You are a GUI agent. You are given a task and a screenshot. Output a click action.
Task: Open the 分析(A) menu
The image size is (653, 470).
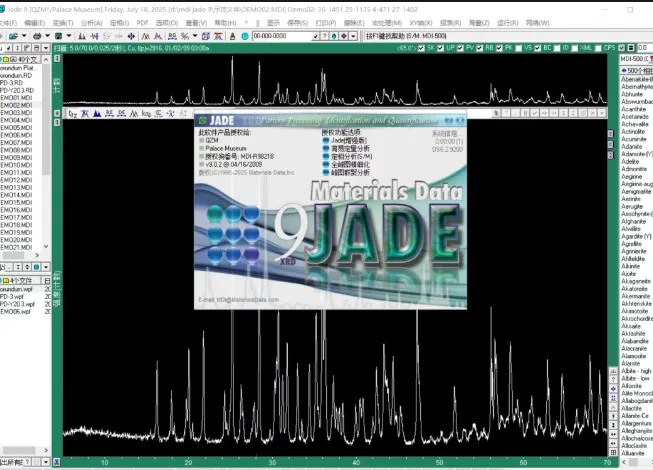[x=91, y=23]
